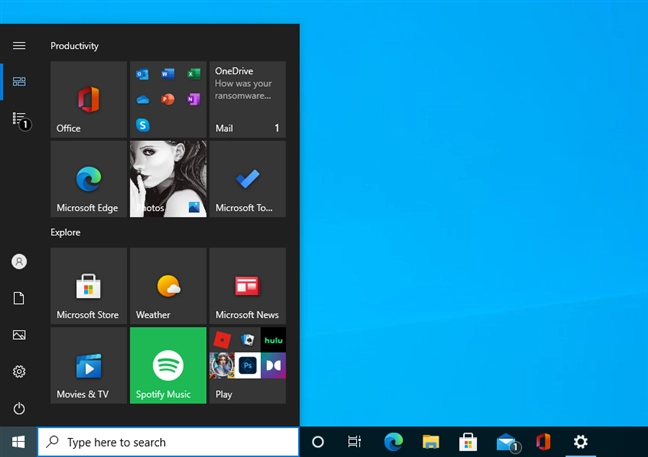Open the Microsoft News tile

tap(248, 286)
